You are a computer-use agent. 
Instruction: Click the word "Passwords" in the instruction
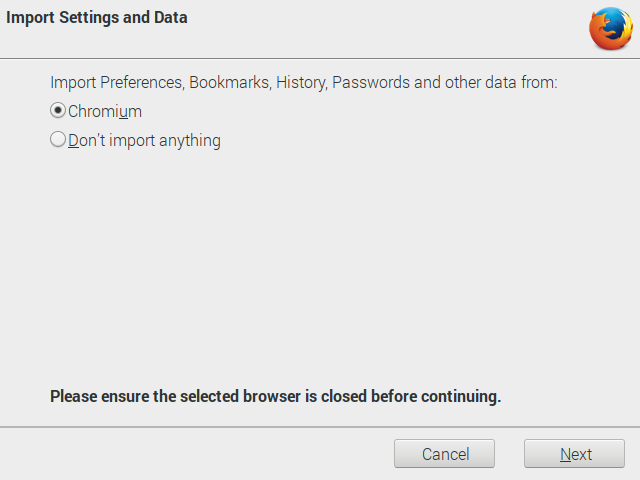(371, 83)
